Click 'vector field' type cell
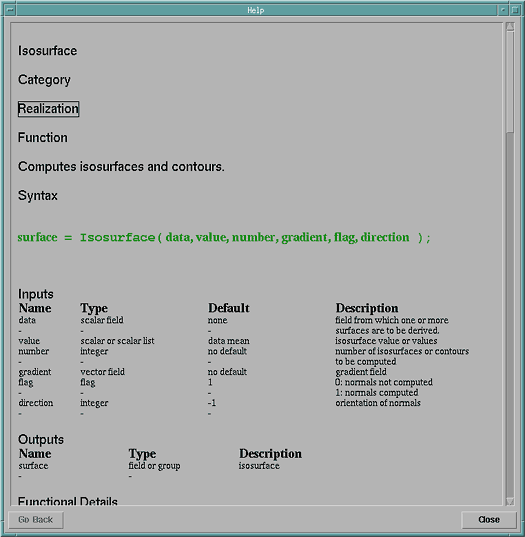The image size is (525, 537). coord(102,372)
